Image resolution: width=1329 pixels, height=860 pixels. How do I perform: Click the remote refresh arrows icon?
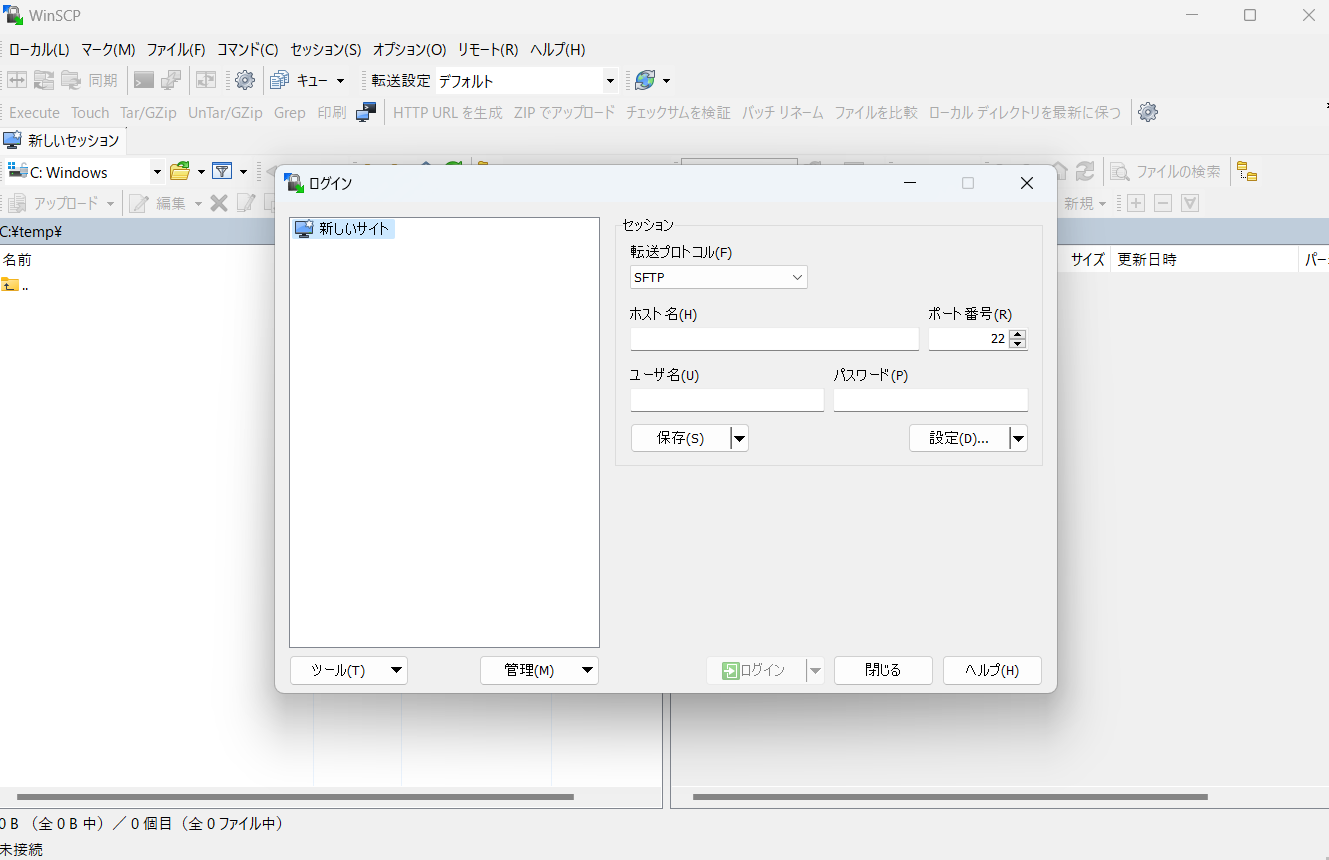(x=1085, y=171)
